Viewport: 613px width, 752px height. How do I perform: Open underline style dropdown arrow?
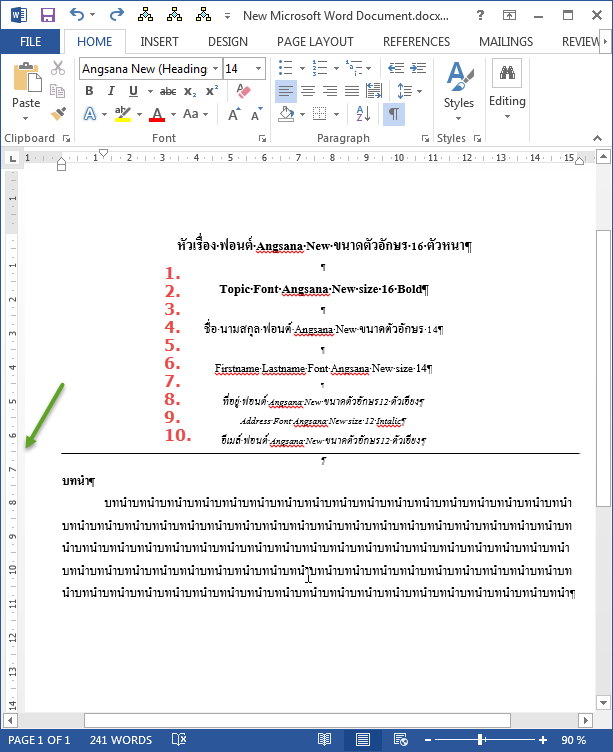(150, 91)
